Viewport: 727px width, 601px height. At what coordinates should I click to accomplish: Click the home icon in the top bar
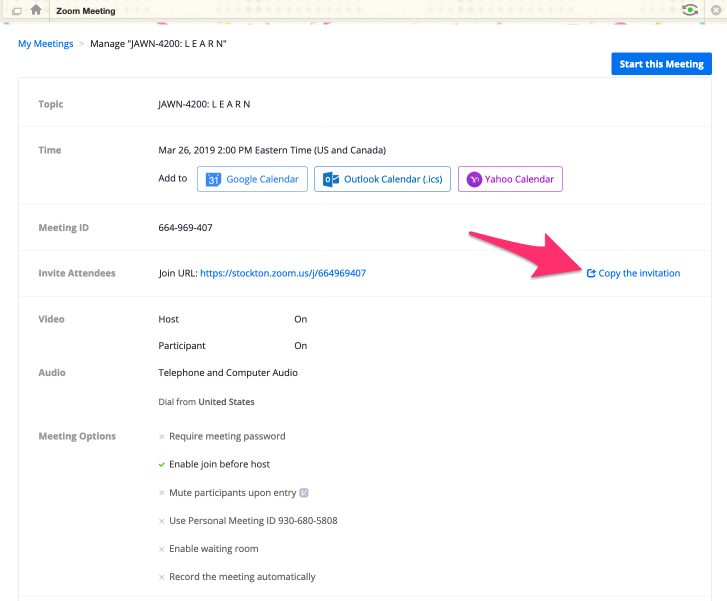point(36,10)
